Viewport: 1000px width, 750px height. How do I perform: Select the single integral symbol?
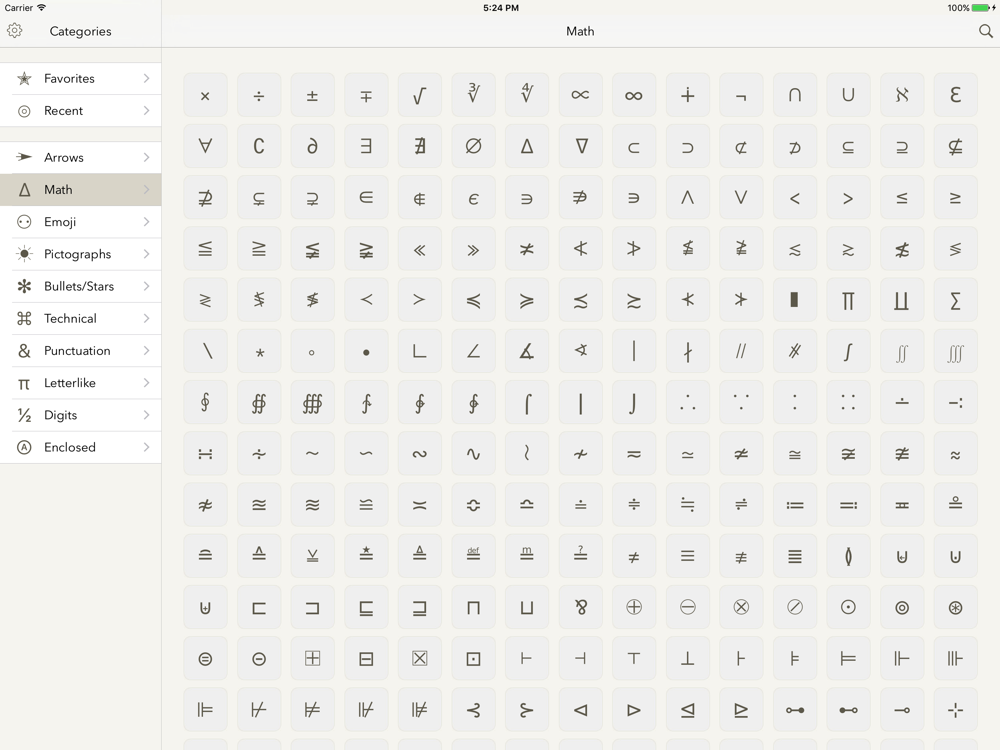(x=848, y=351)
